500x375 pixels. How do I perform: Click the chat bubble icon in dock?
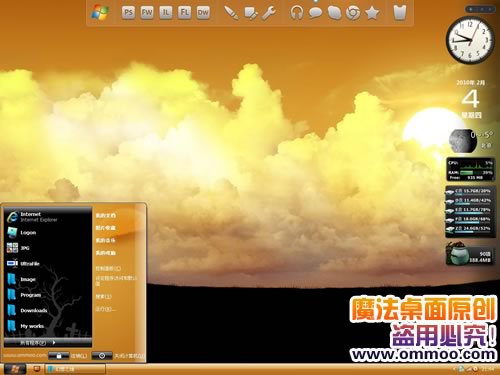tap(315, 13)
